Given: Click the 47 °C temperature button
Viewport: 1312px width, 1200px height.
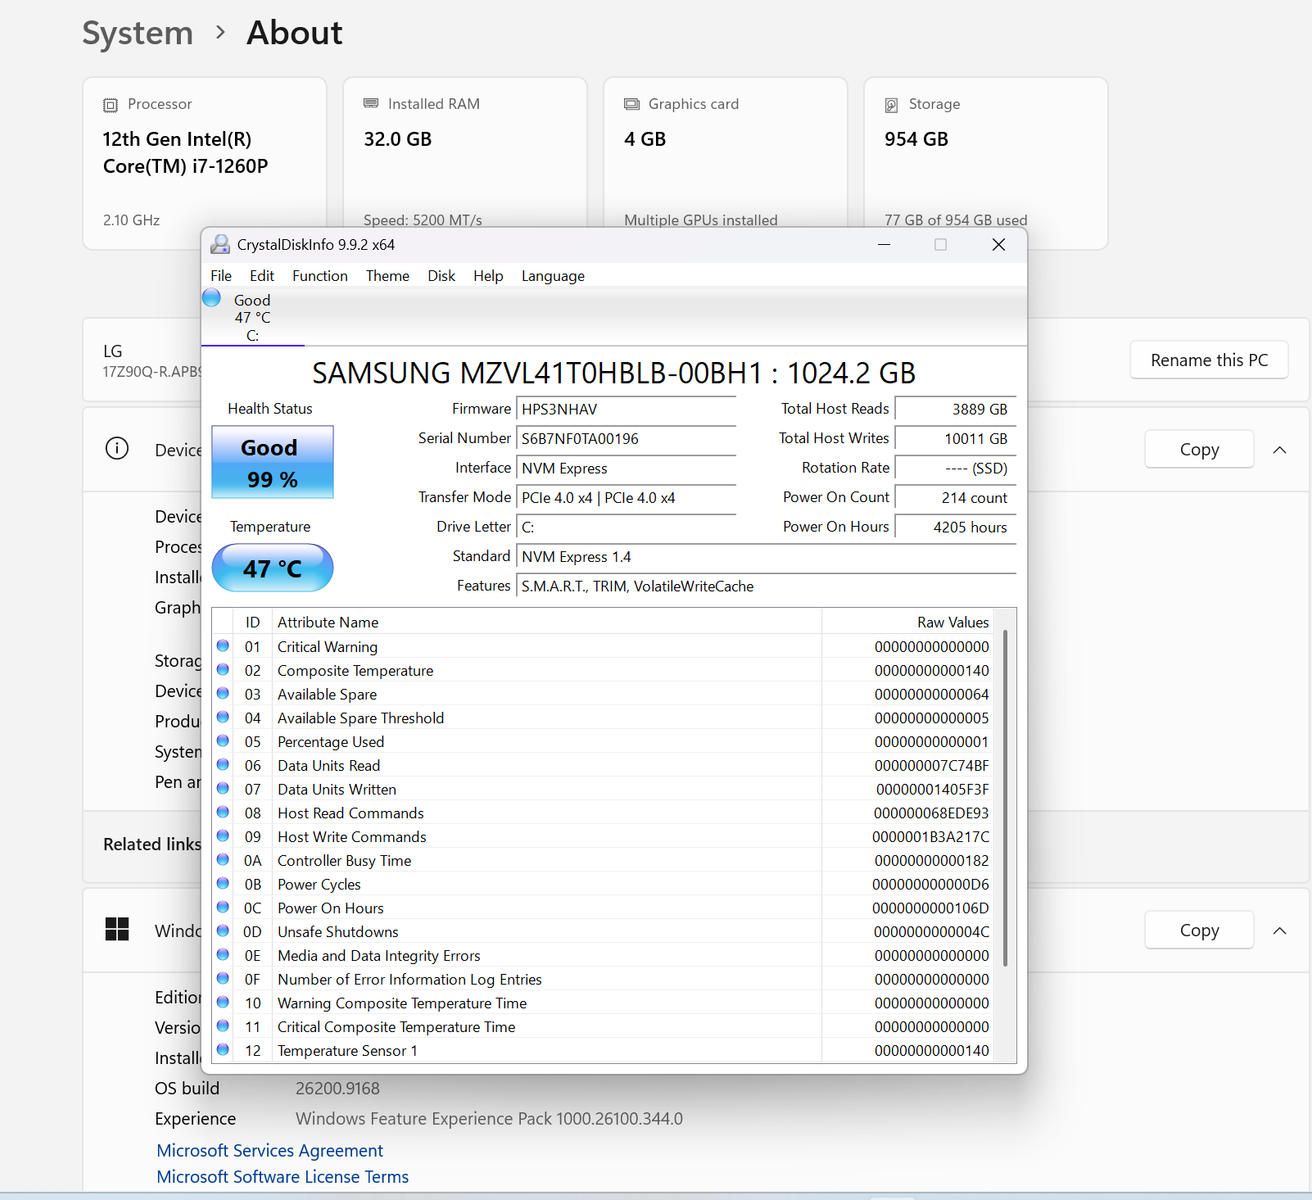Looking at the screenshot, I should [272, 568].
